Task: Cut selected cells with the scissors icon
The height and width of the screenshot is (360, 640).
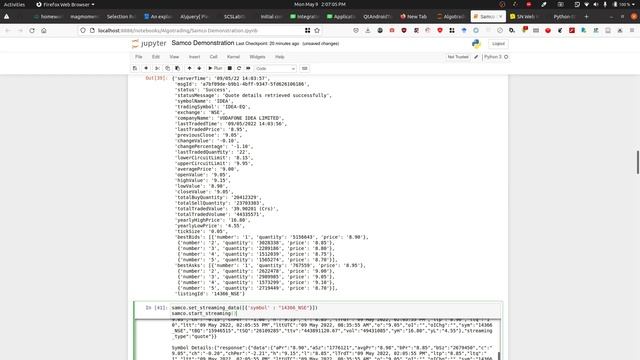Action: click(x=157, y=68)
